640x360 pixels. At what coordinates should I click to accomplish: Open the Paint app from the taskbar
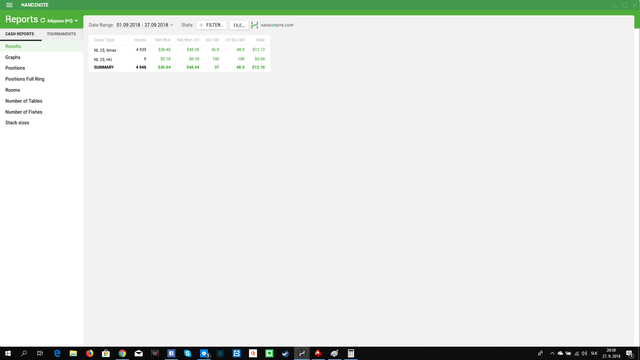point(334,353)
